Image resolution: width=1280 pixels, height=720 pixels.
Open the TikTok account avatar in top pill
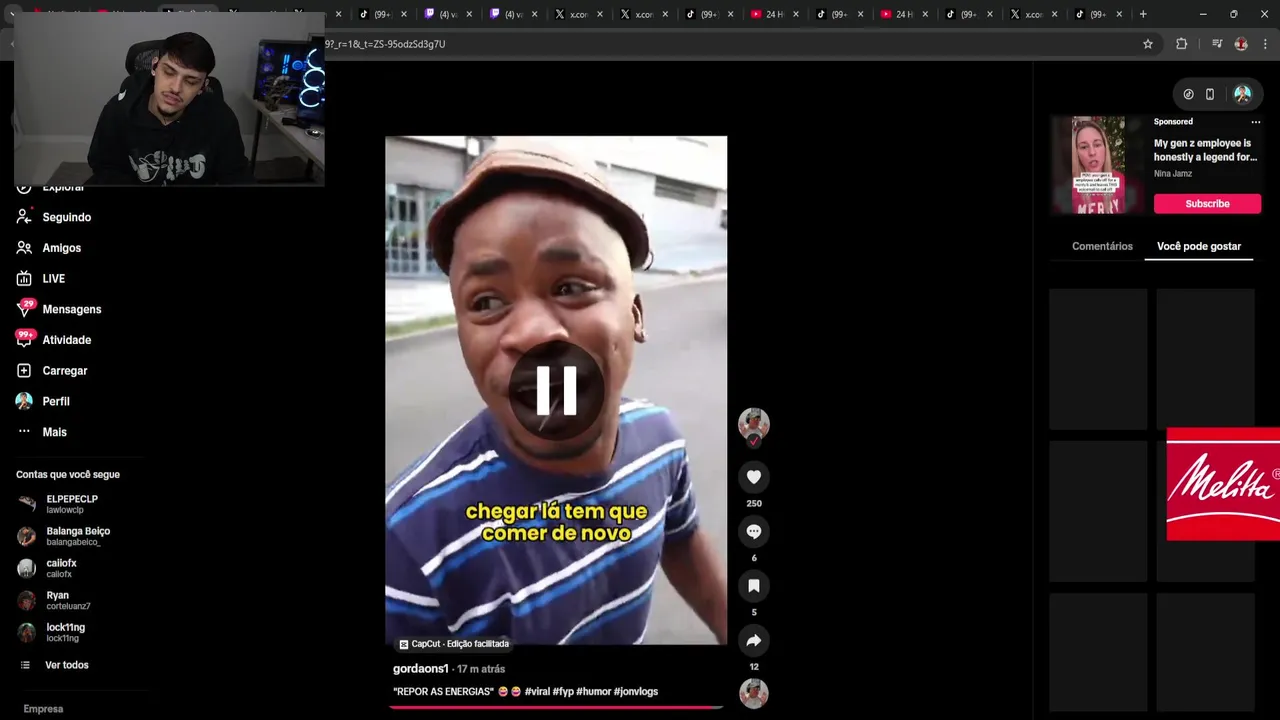pos(1243,94)
